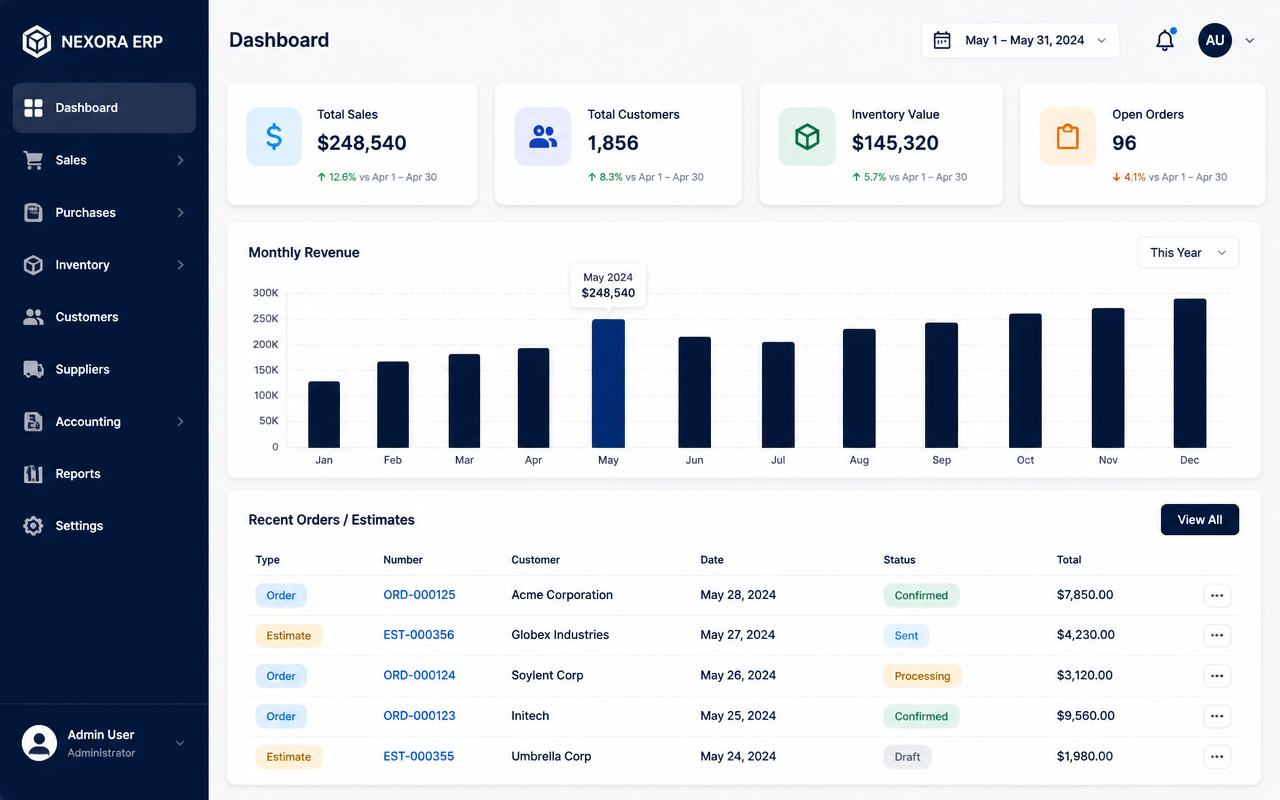Open actions menu for EST-000356 row
The image size is (1280, 800).
(1217, 635)
